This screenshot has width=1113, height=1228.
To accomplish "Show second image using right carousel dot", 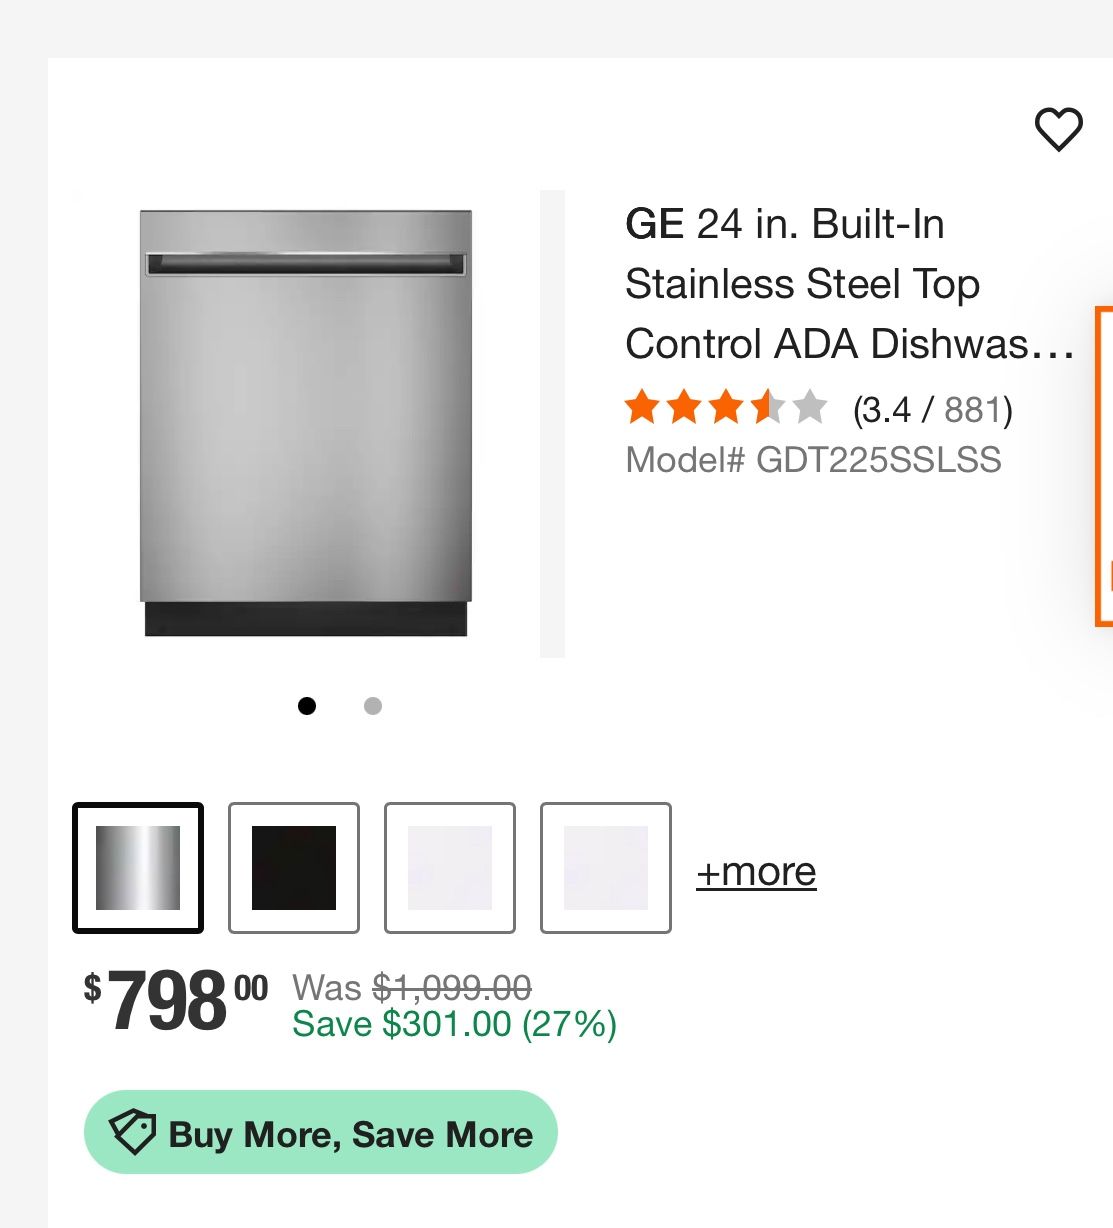I will click(x=372, y=705).
